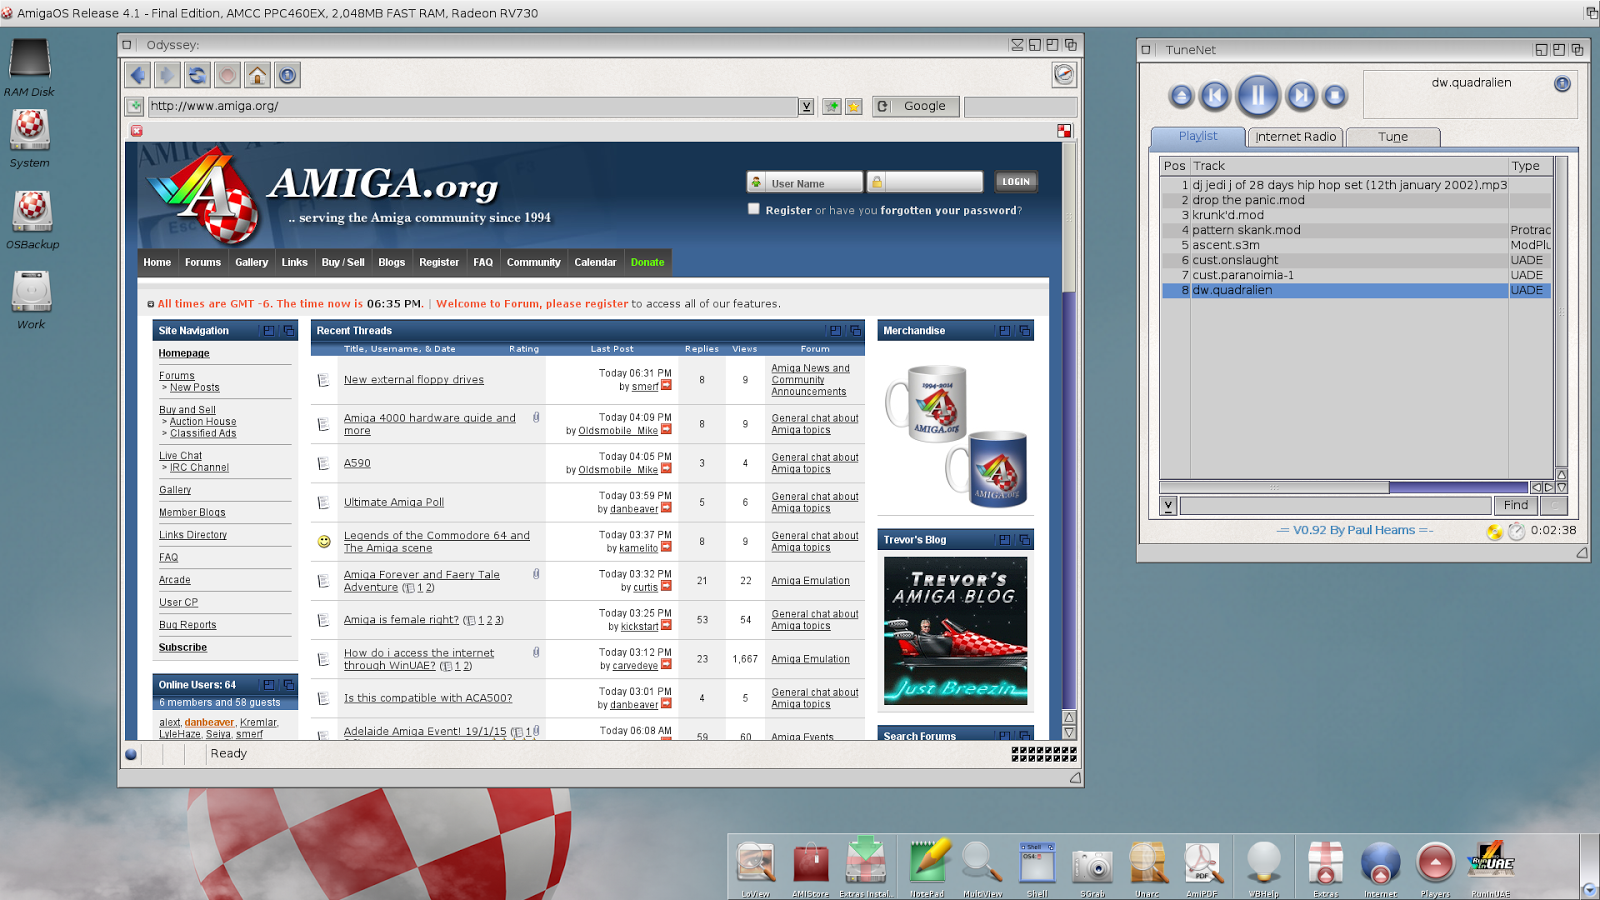
Task: Launch AmiPDF from the dock
Action: click(1202, 867)
